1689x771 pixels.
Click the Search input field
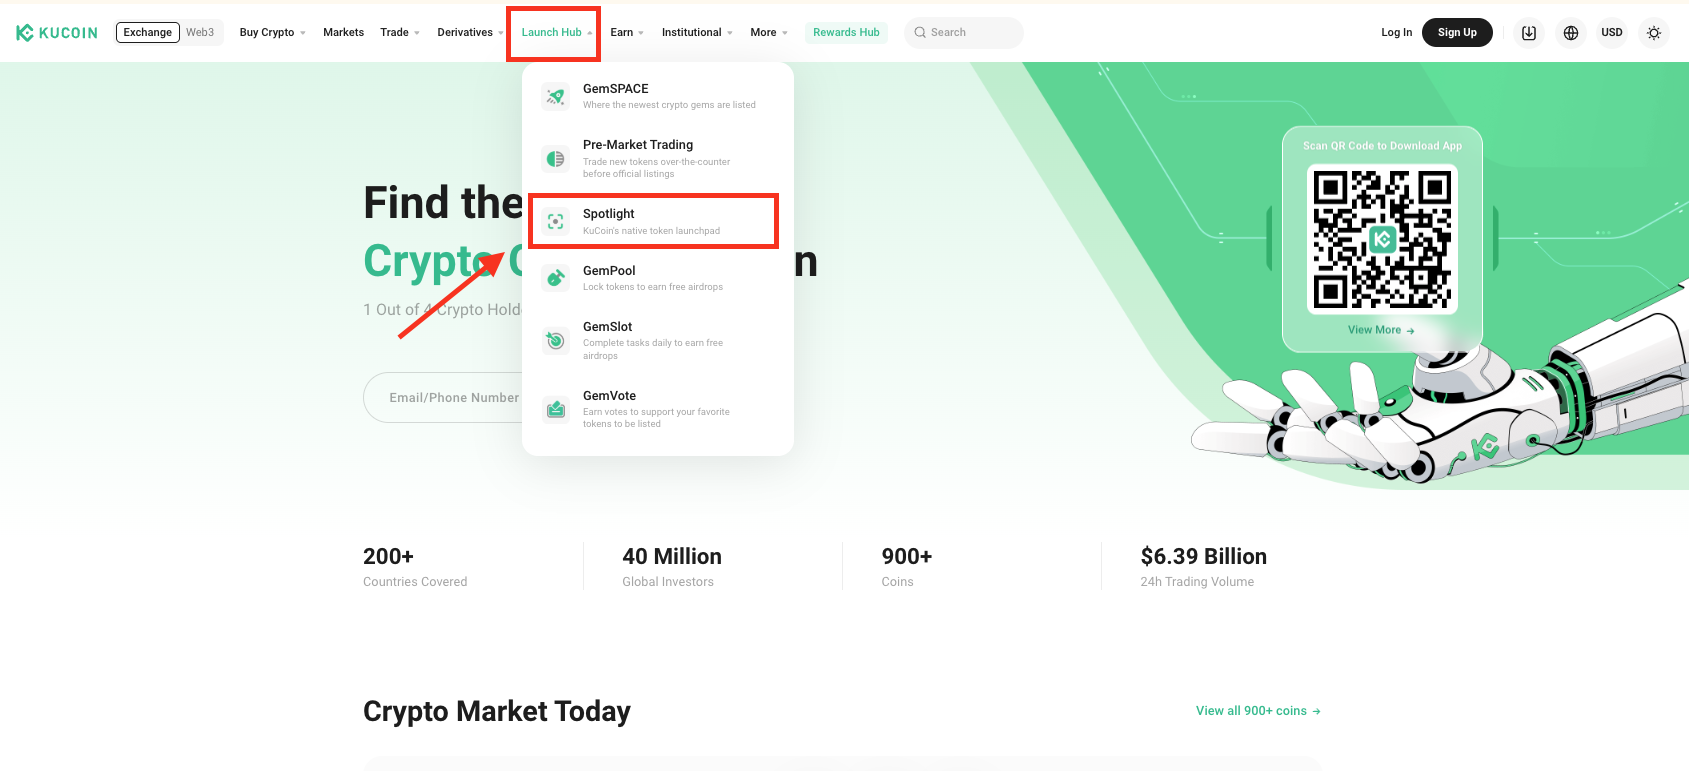click(x=972, y=32)
